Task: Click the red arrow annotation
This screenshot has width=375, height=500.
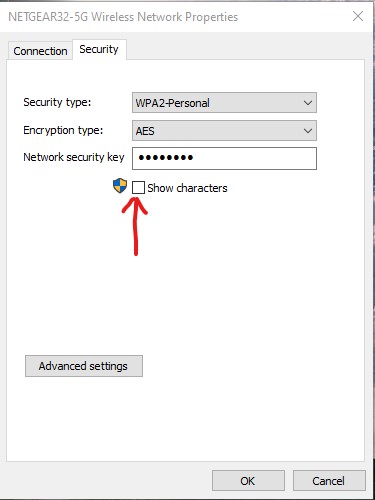Action: point(135,226)
